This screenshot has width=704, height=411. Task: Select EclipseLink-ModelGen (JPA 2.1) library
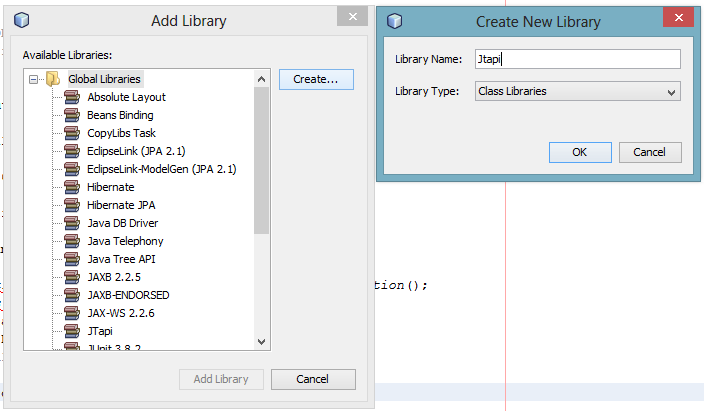(162, 169)
